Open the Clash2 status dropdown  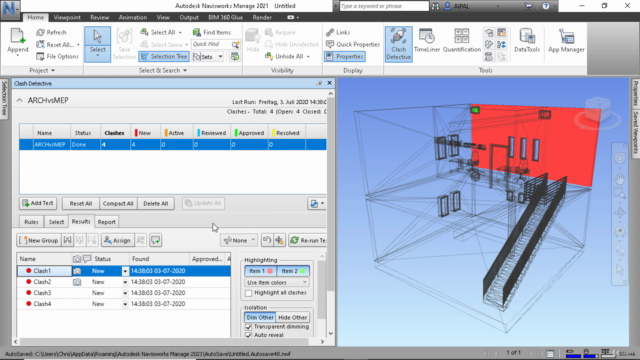click(125, 282)
